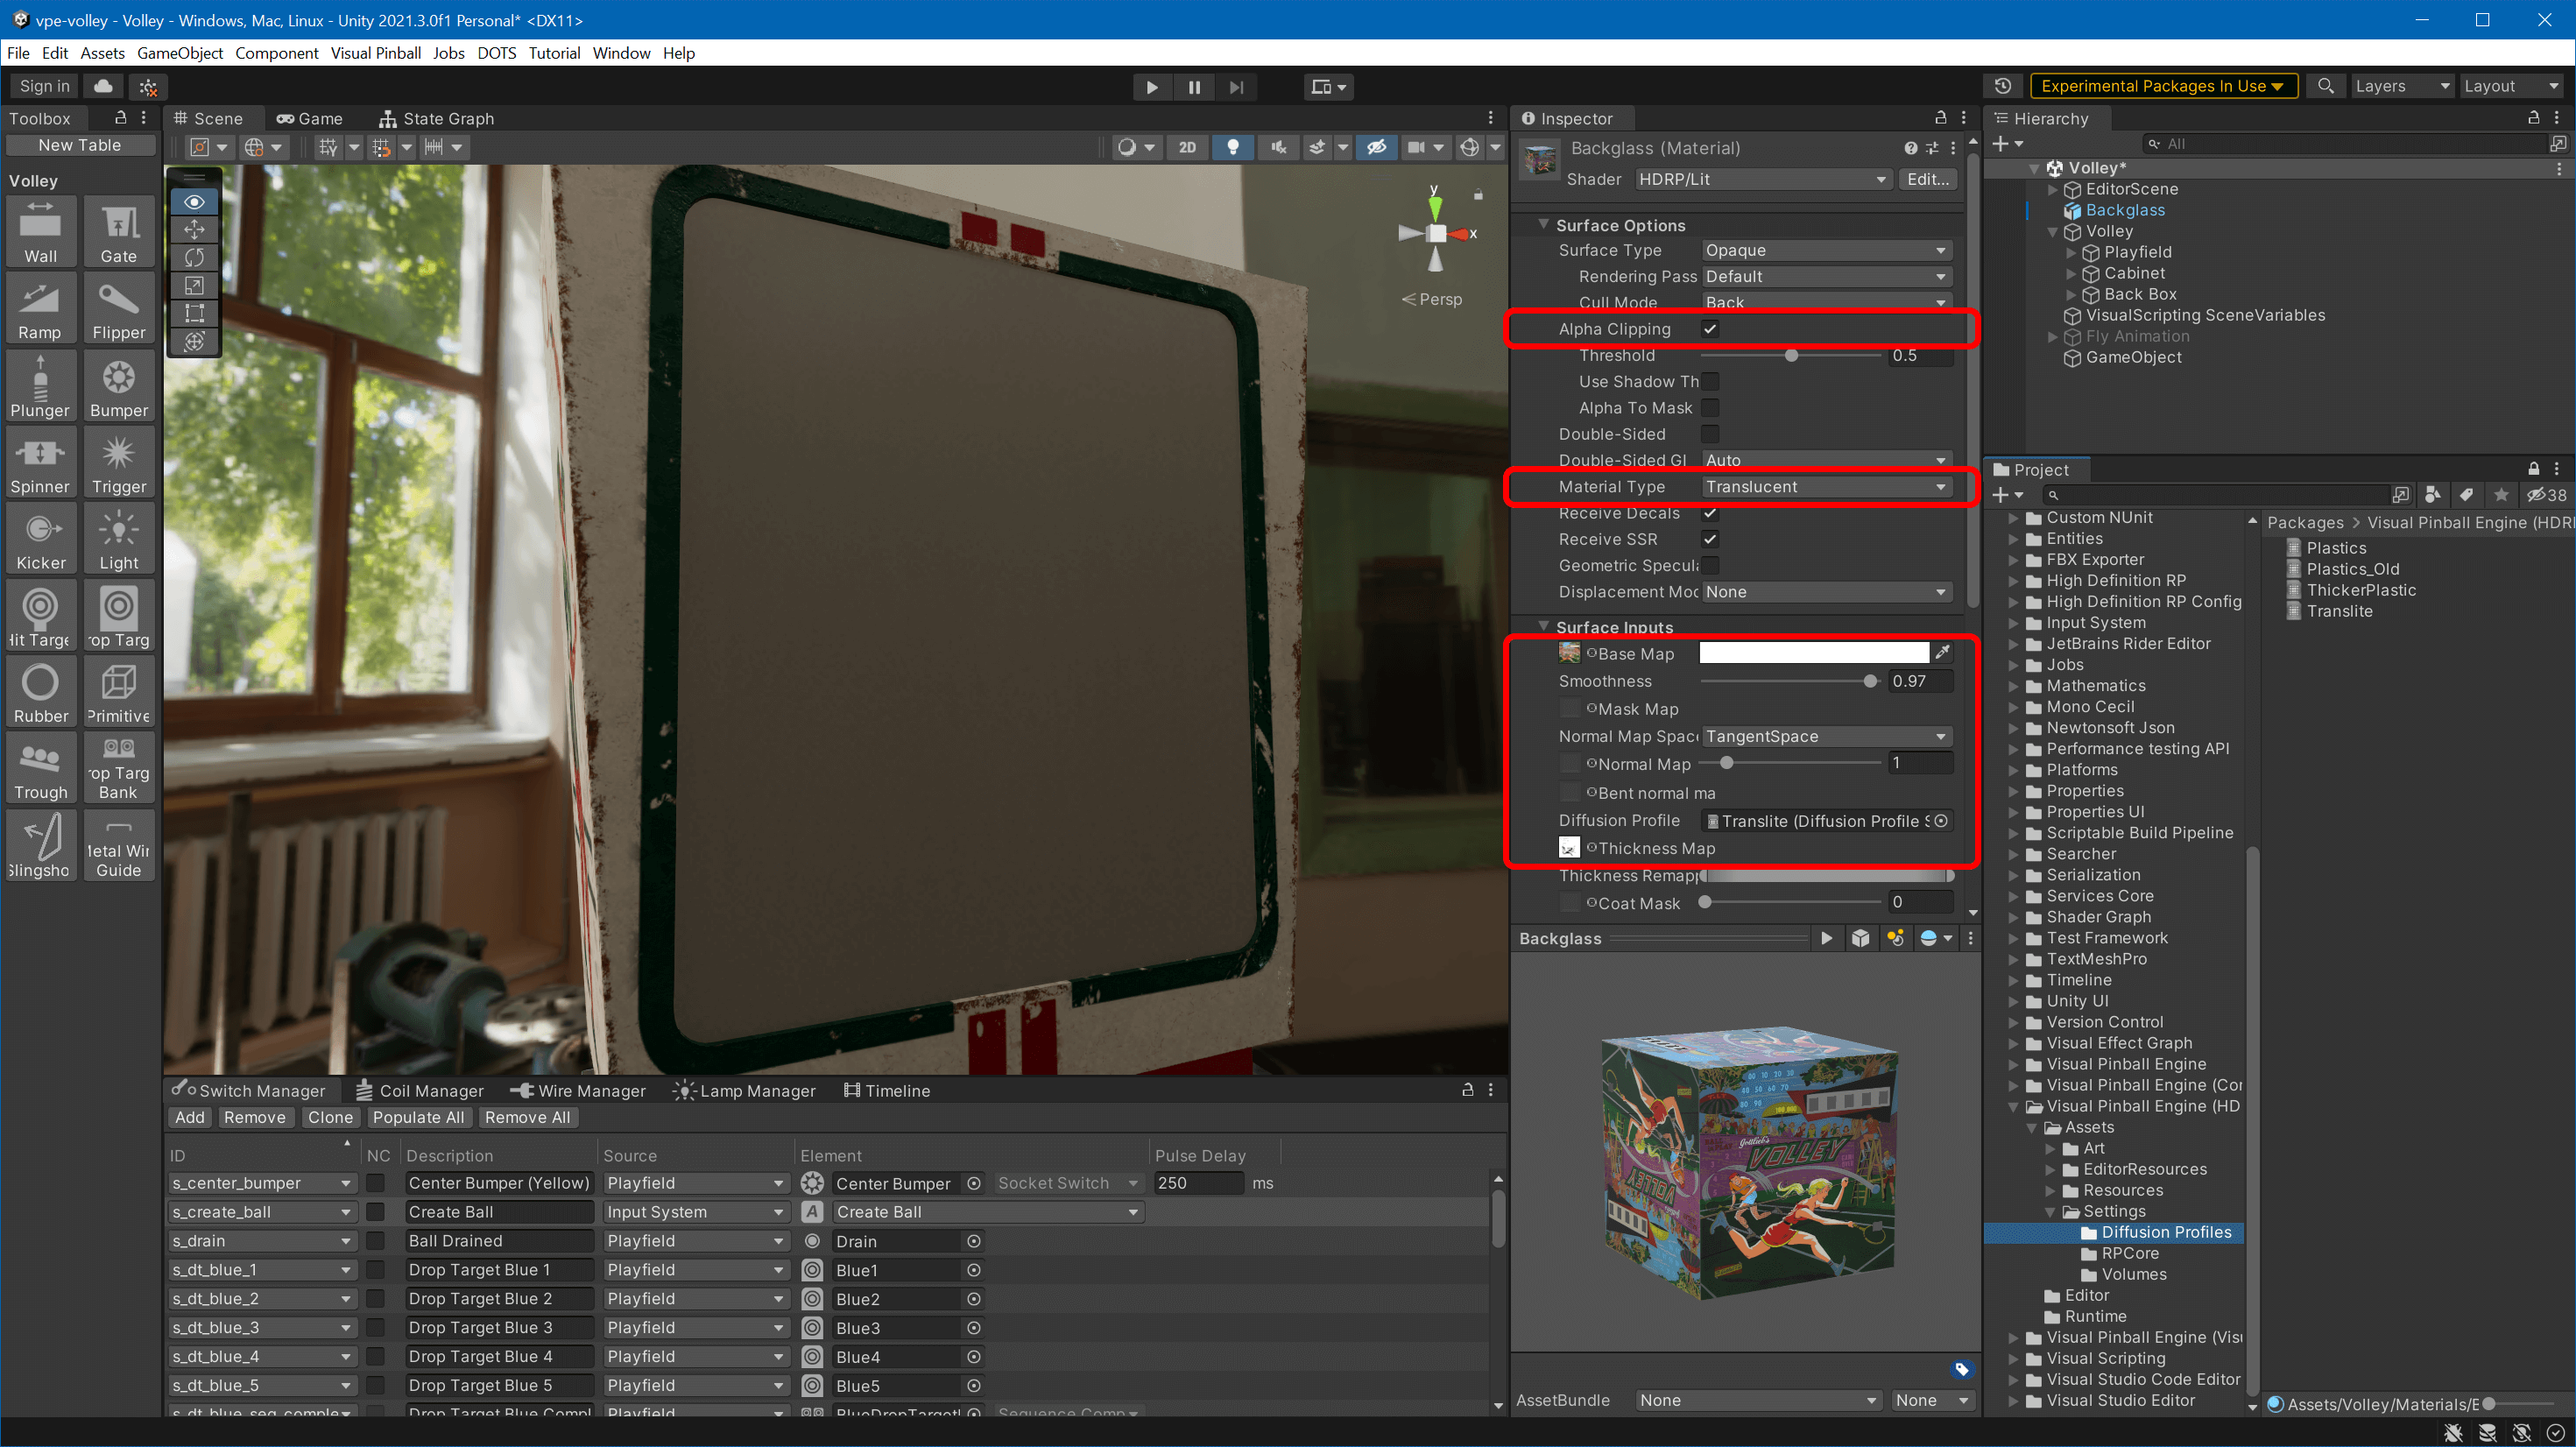
Task: Select the Wall tool in Toolbox
Action: pos(40,231)
